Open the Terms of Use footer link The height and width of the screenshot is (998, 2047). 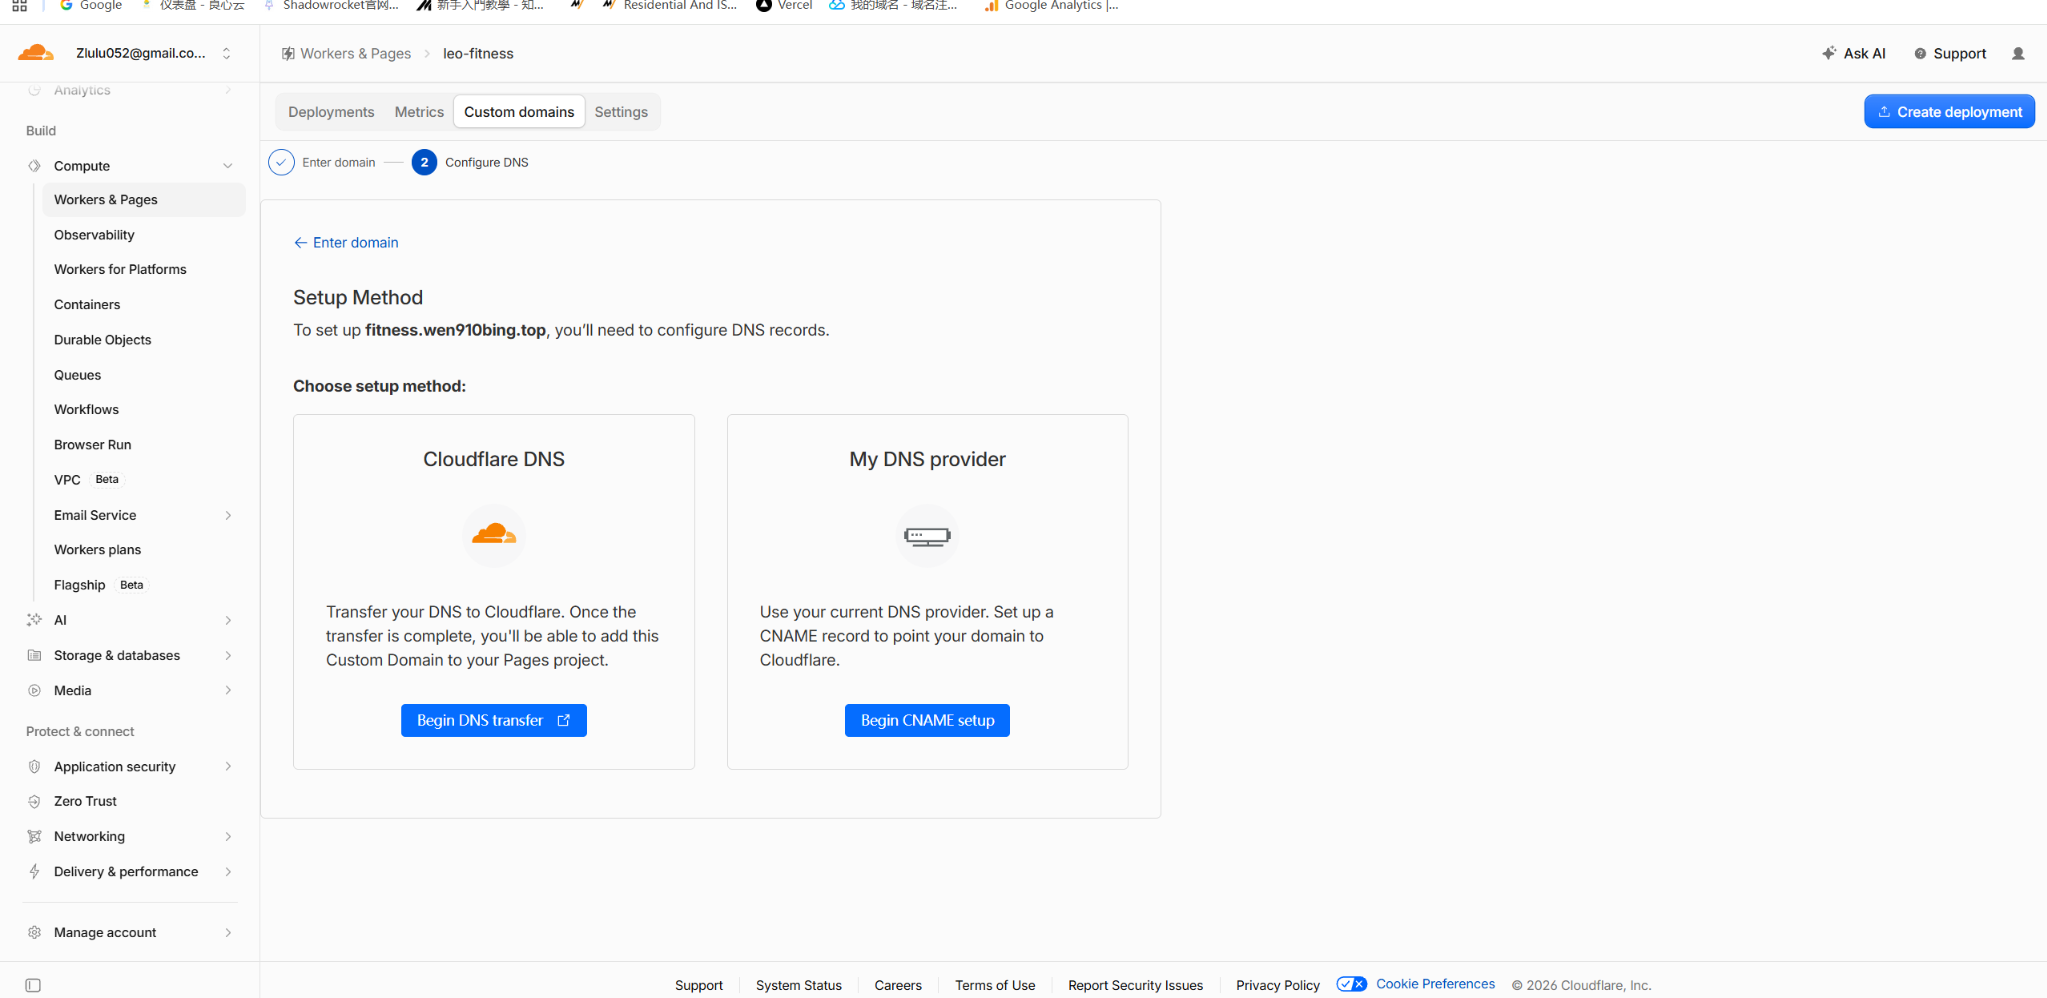(995, 985)
